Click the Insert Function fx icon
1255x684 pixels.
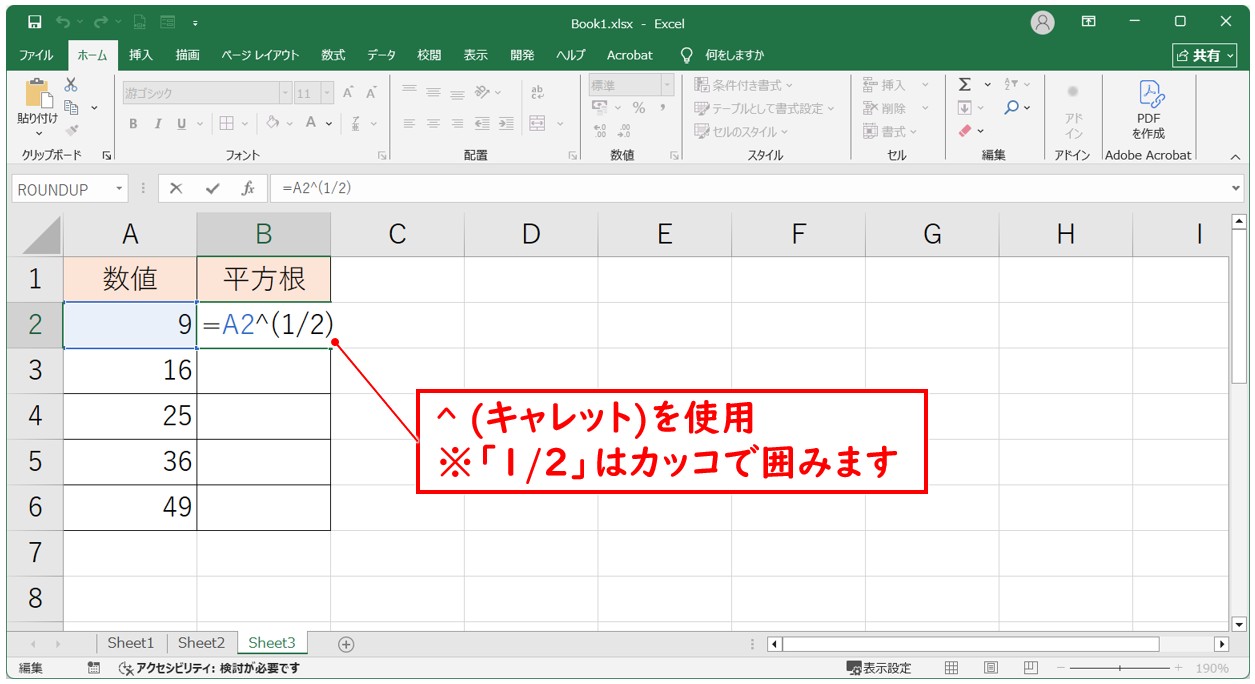click(x=249, y=188)
